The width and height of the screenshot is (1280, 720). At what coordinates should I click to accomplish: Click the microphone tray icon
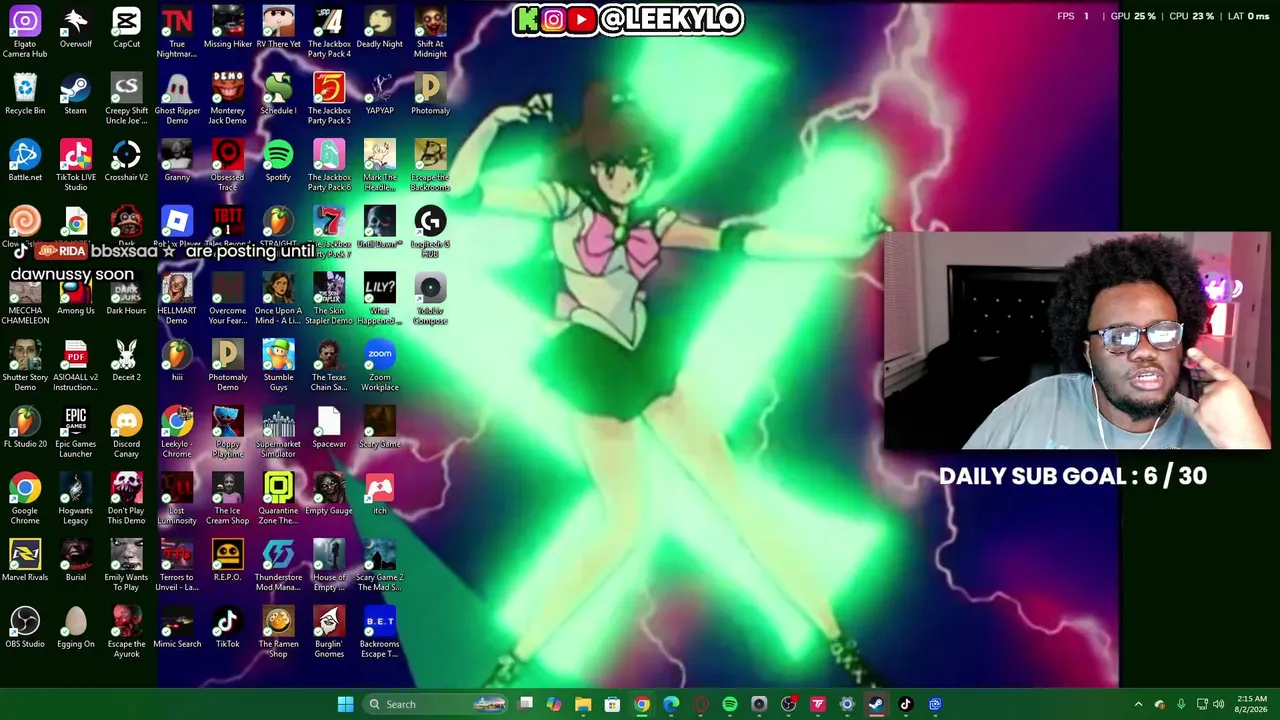1181,704
